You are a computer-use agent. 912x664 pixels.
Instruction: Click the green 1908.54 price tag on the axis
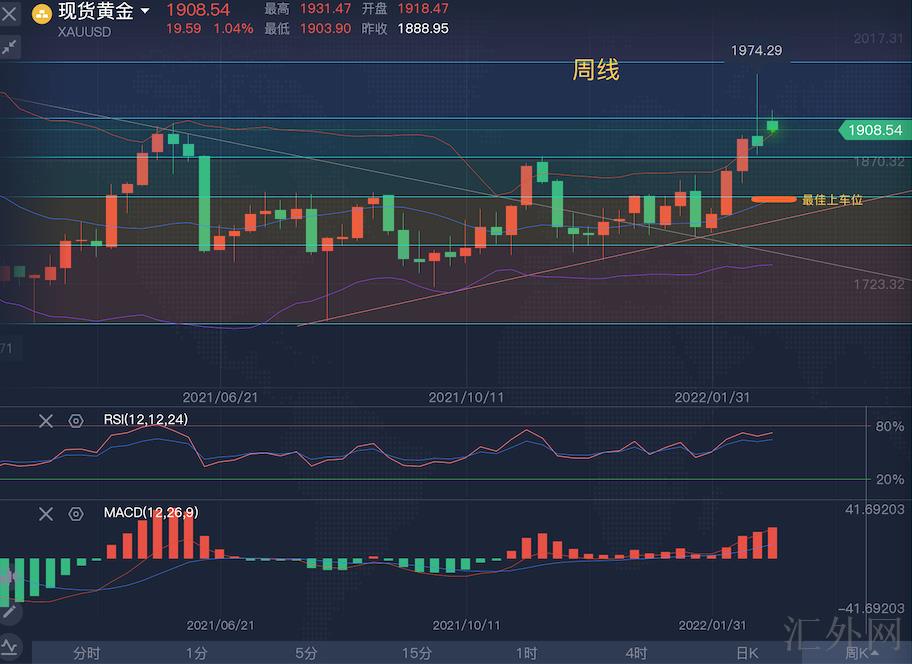pos(873,130)
